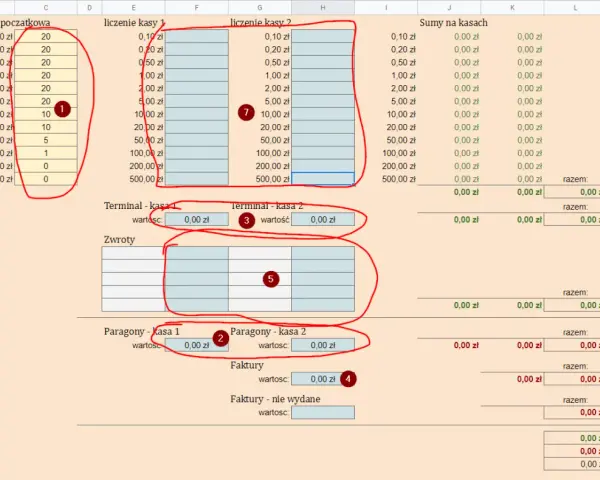Screen dimensions: 600x480
Task: Click liczenie kasy 1 field for 500,00 zł
Action: tap(197, 179)
